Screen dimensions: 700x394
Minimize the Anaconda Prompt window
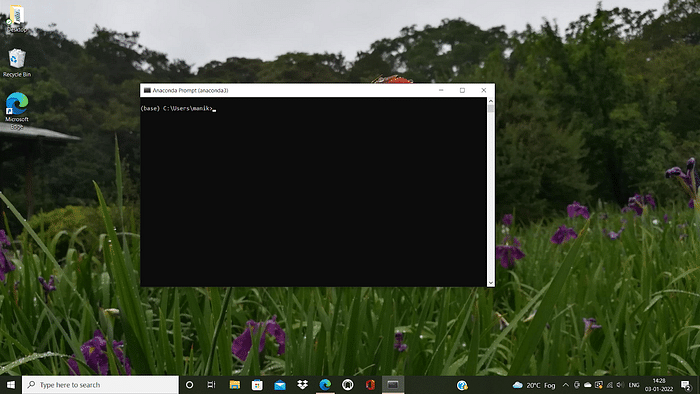coord(441,90)
